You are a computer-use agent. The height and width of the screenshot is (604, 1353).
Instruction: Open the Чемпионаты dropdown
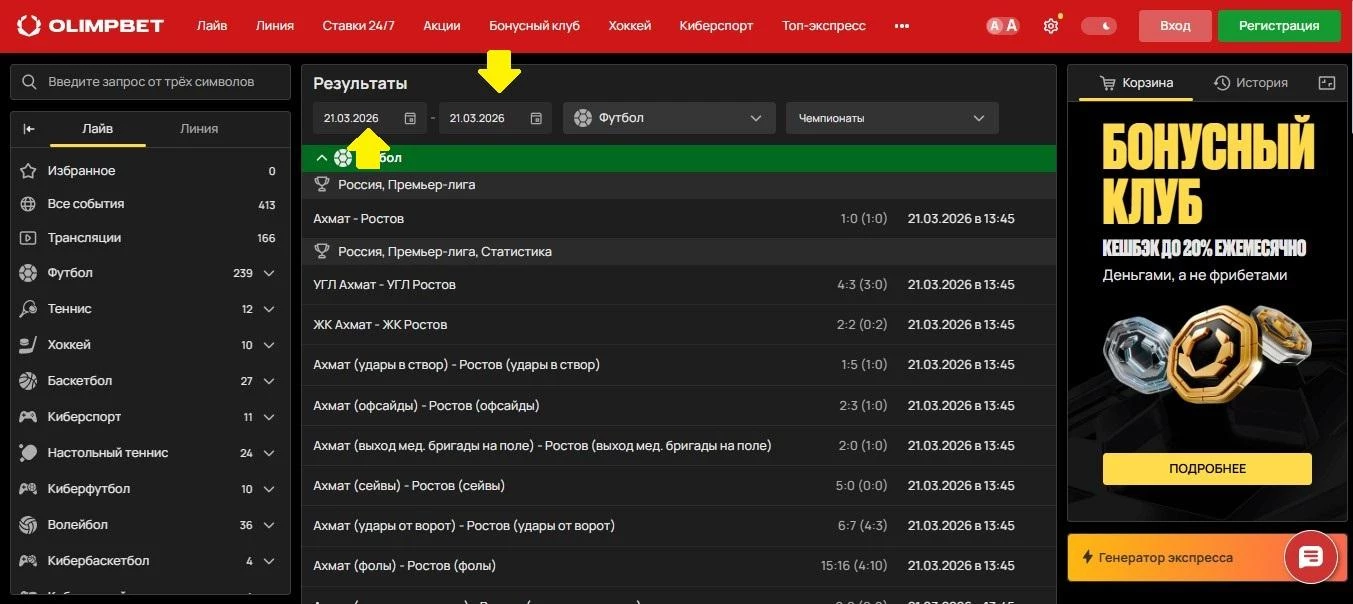(892, 118)
